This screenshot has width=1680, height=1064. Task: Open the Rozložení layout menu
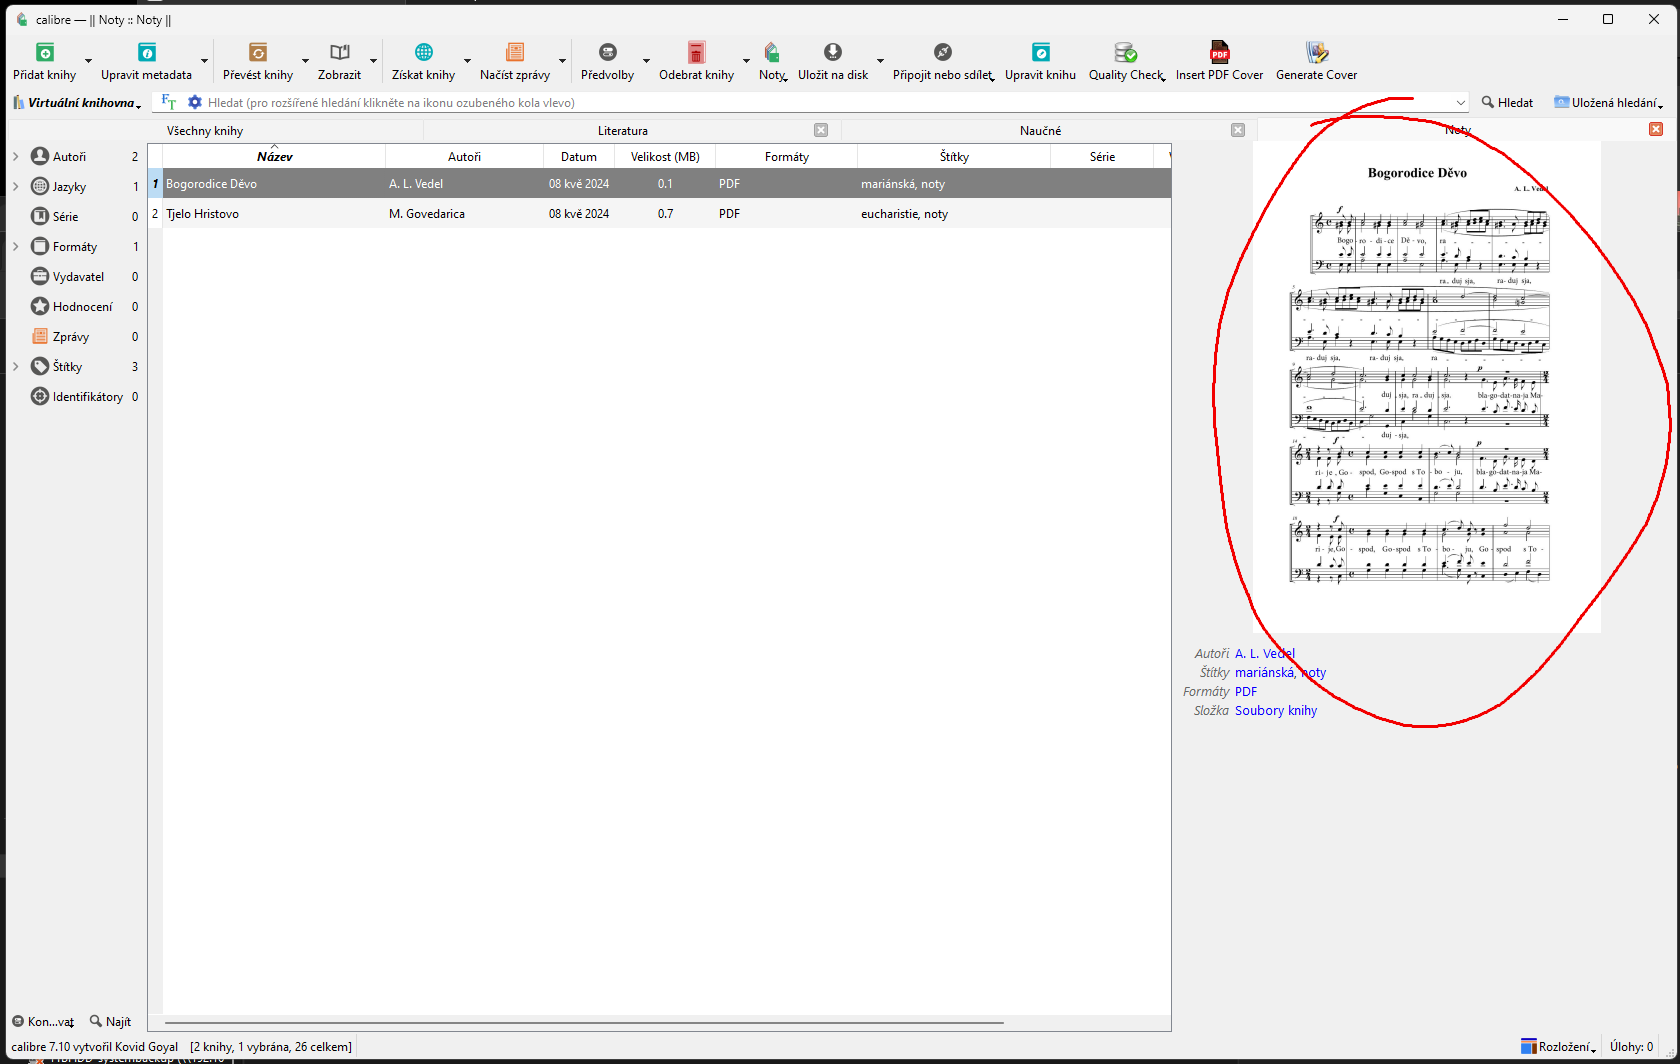(x=1557, y=1047)
